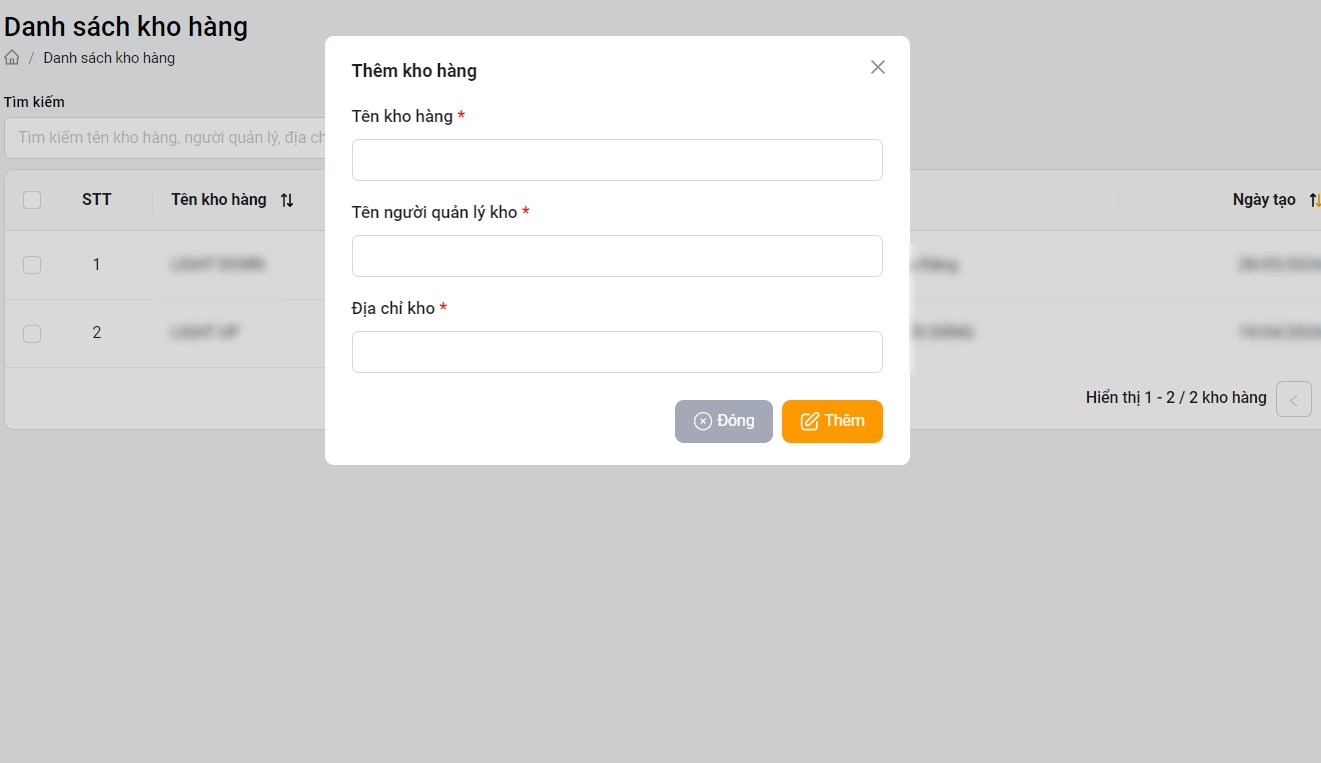Click the Tên kho hàng column header

[x=219, y=200]
